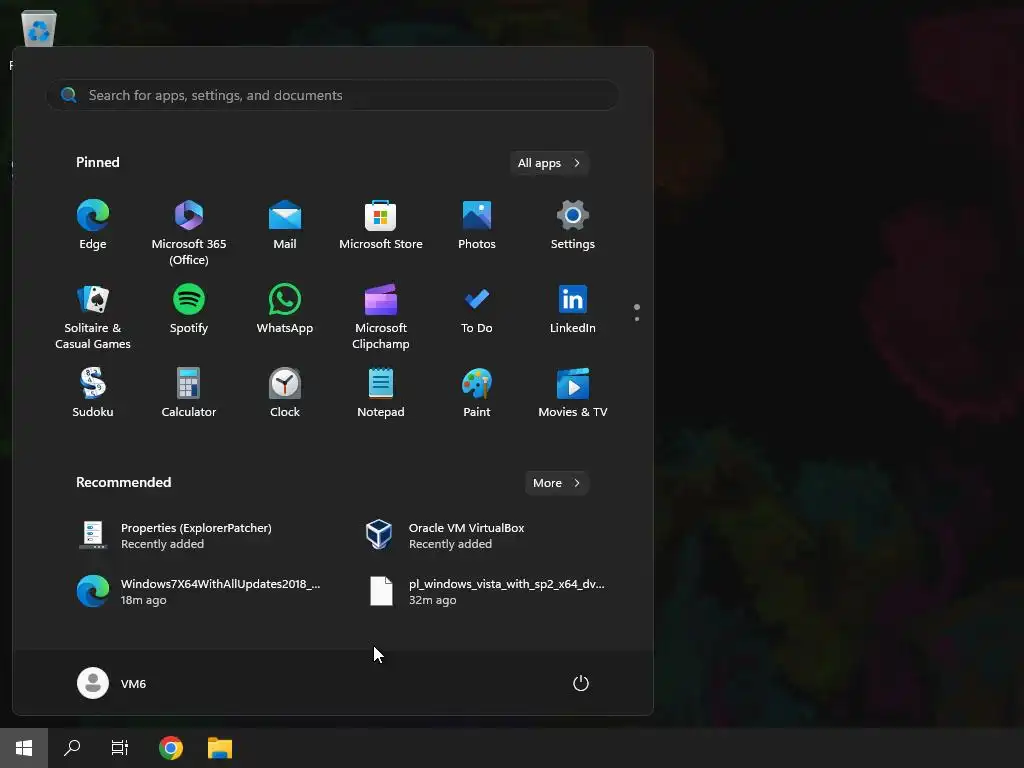Click the Windows Start button on taskbar
The width and height of the screenshot is (1024, 768).
coord(24,748)
